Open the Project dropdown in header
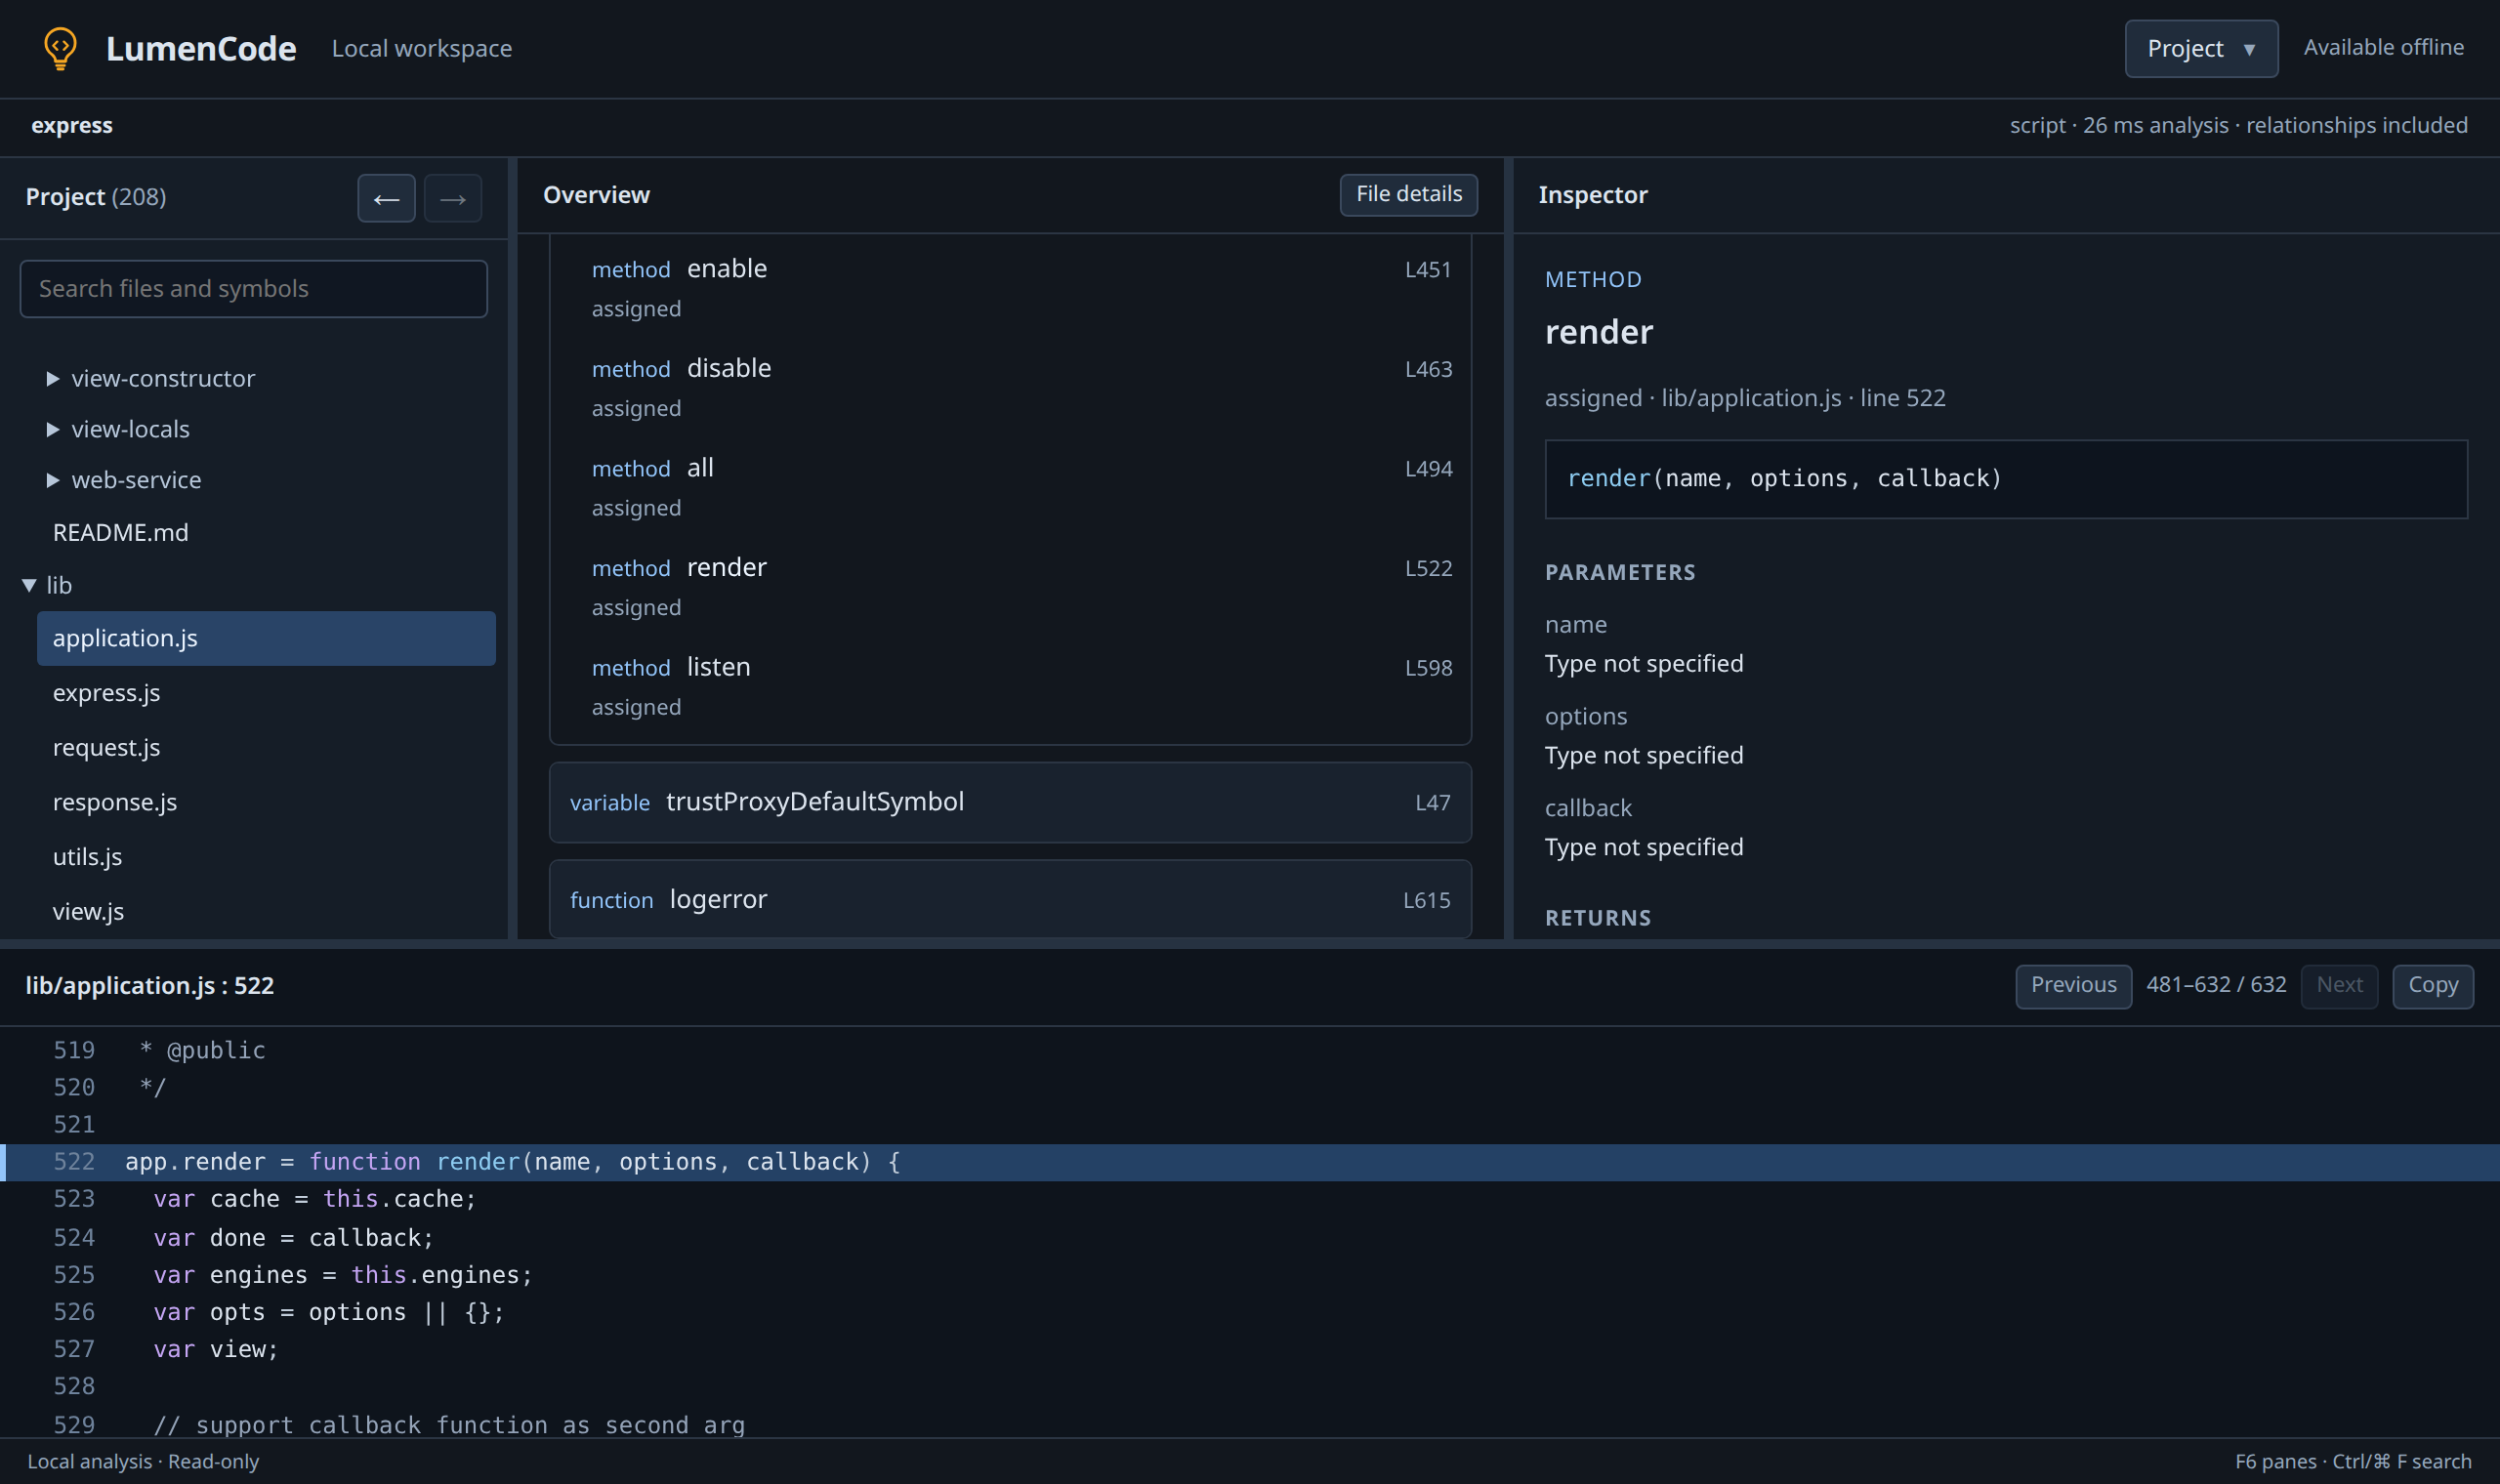Screen dimensions: 2500x1484 pyautogui.click(x=2201, y=48)
